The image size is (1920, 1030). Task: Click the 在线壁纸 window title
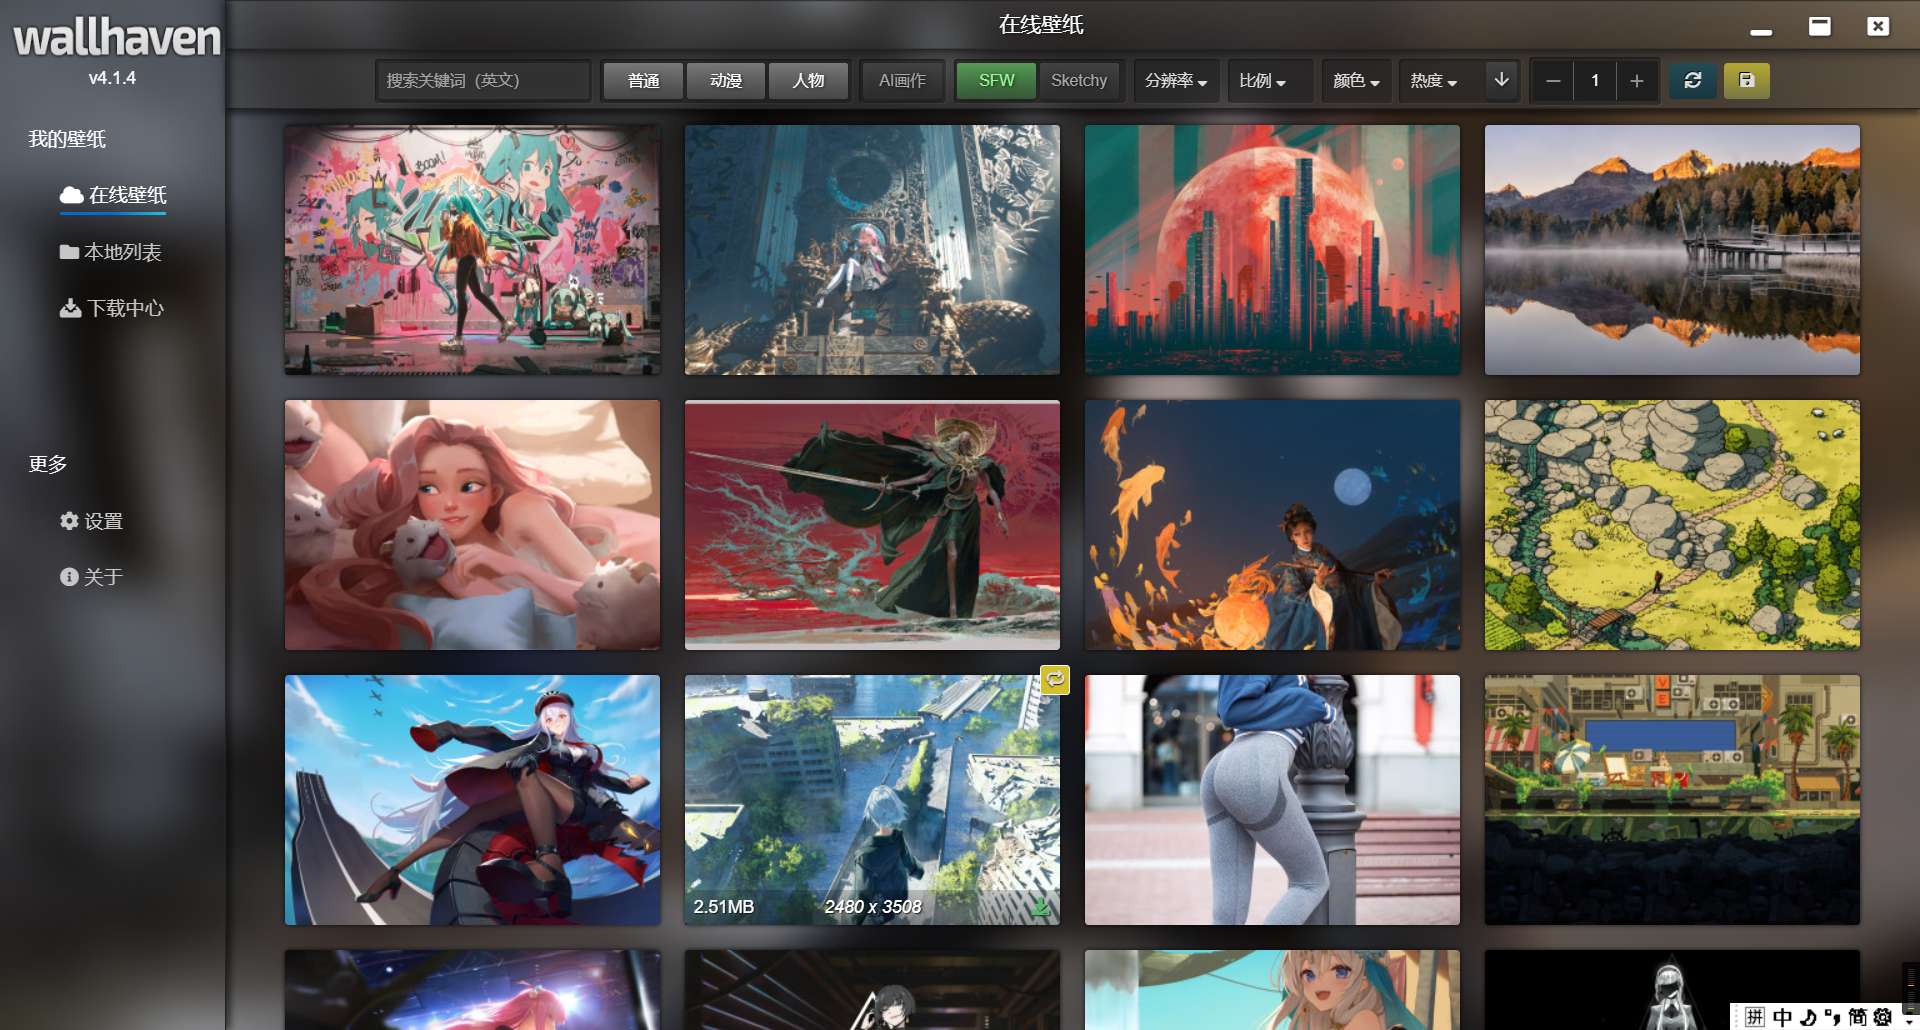click(x=1041, y=24)
